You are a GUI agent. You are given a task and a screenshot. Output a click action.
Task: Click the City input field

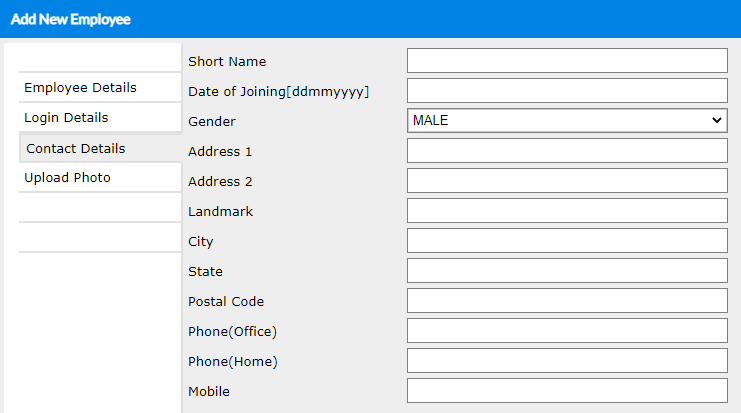click(x=566, y=240)
